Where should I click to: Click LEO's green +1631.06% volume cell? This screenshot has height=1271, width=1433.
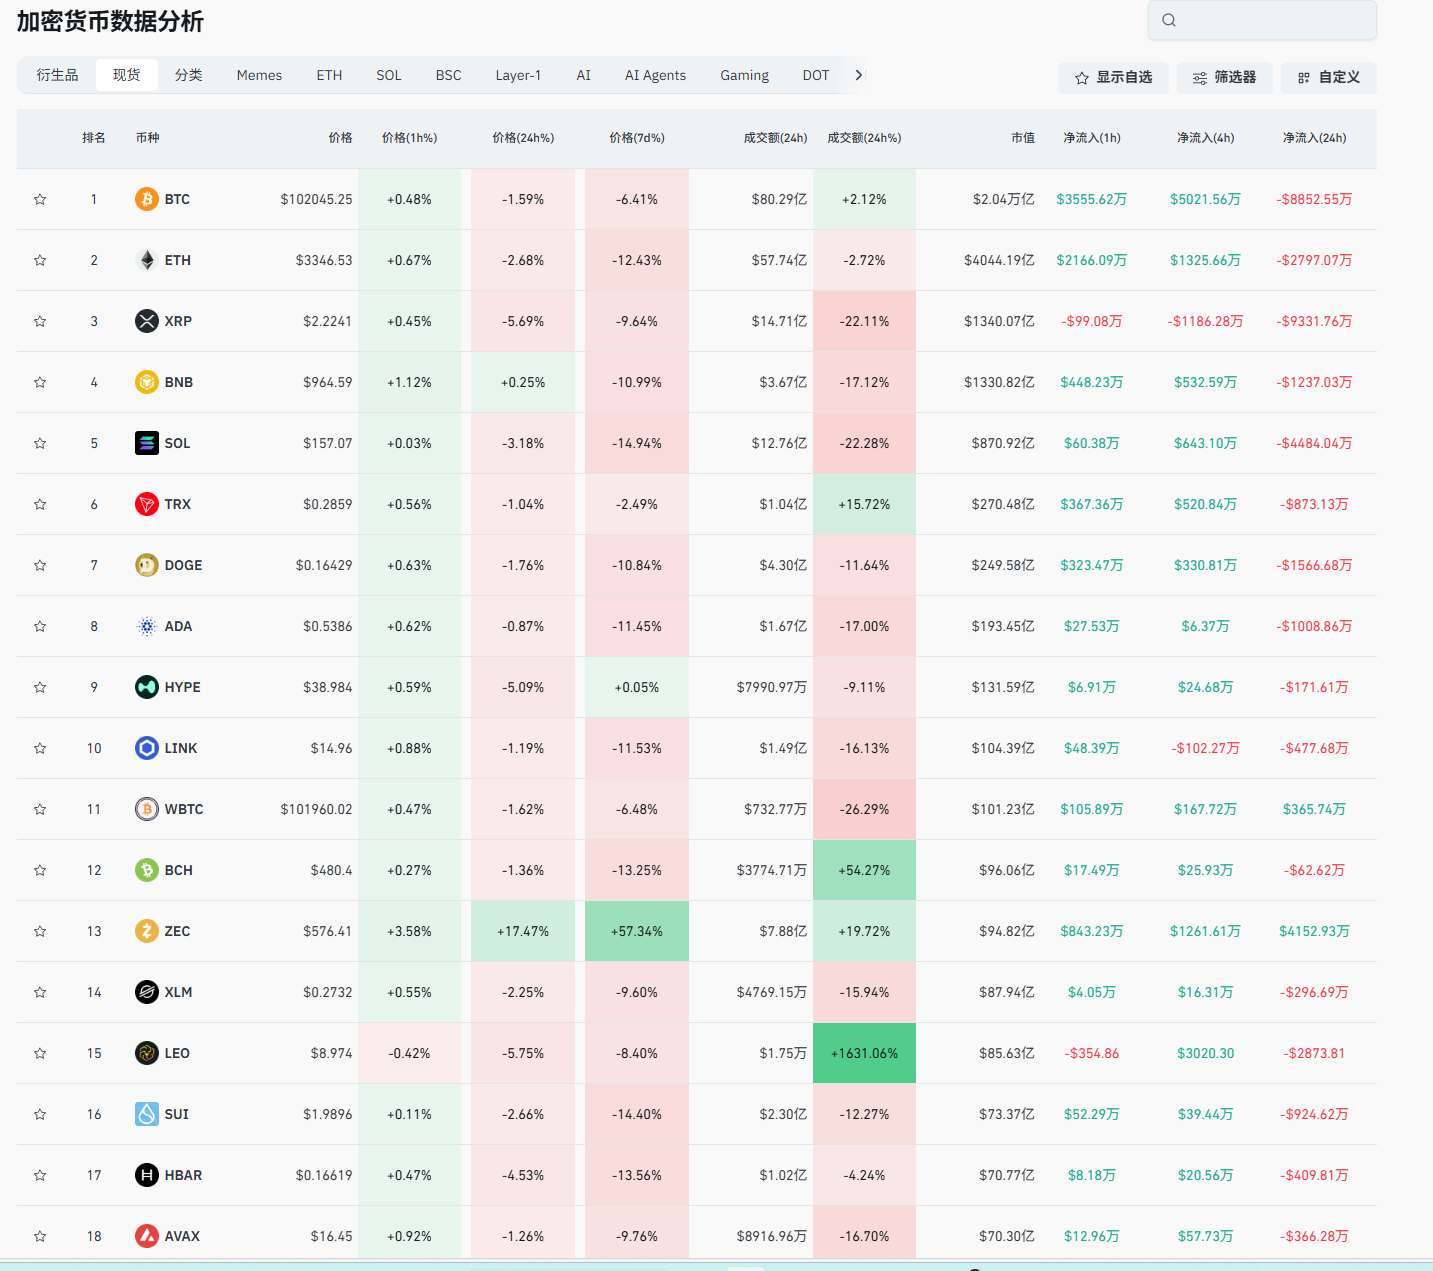(x=864, y=1053)
